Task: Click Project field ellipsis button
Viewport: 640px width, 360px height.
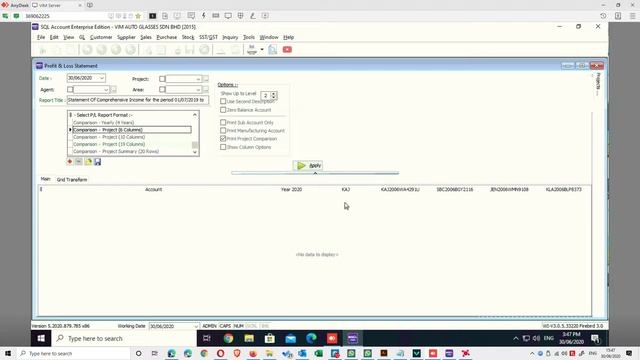Action: tap(206, 79)
